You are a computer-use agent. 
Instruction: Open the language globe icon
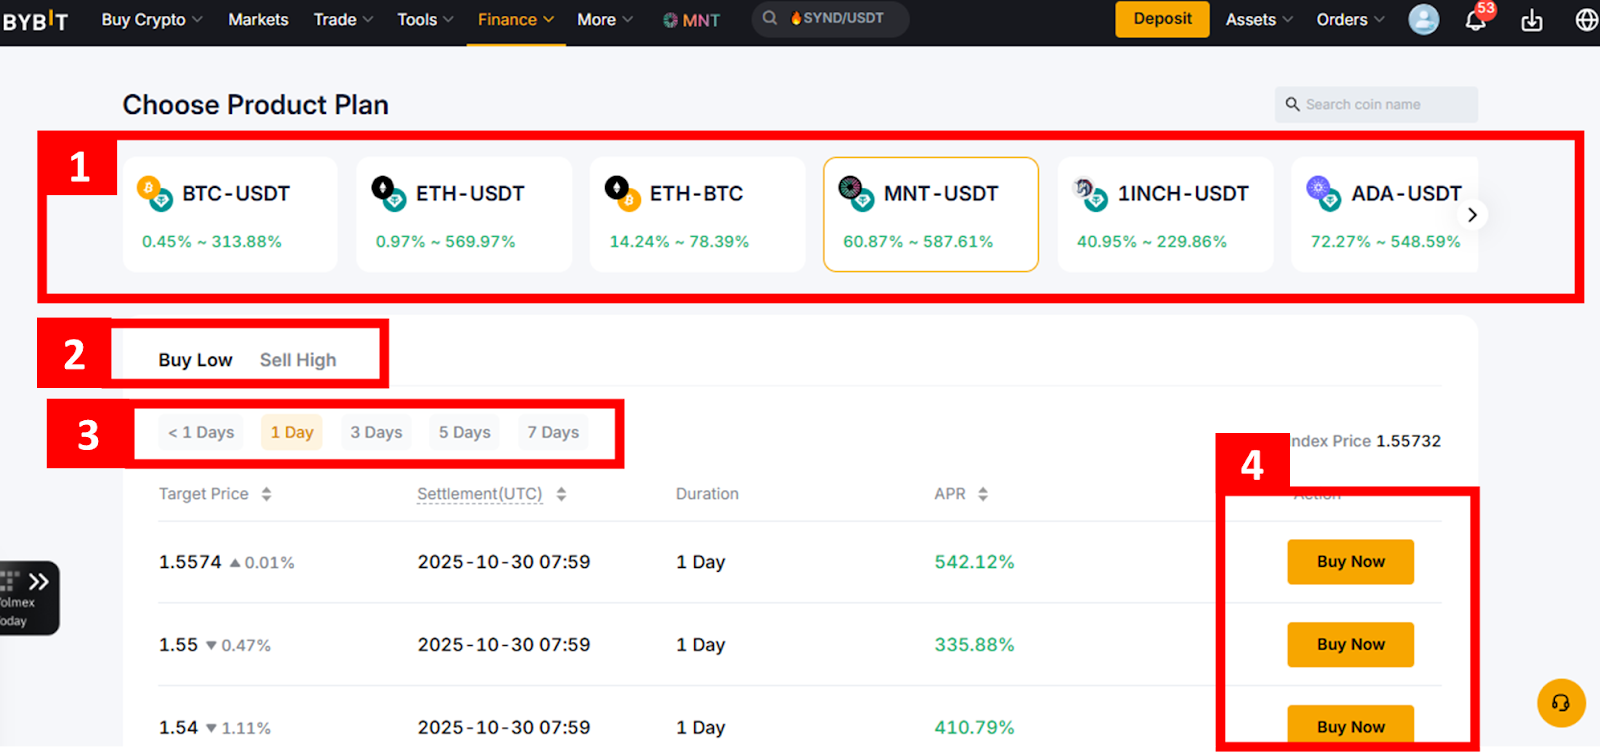point(1586,20)
